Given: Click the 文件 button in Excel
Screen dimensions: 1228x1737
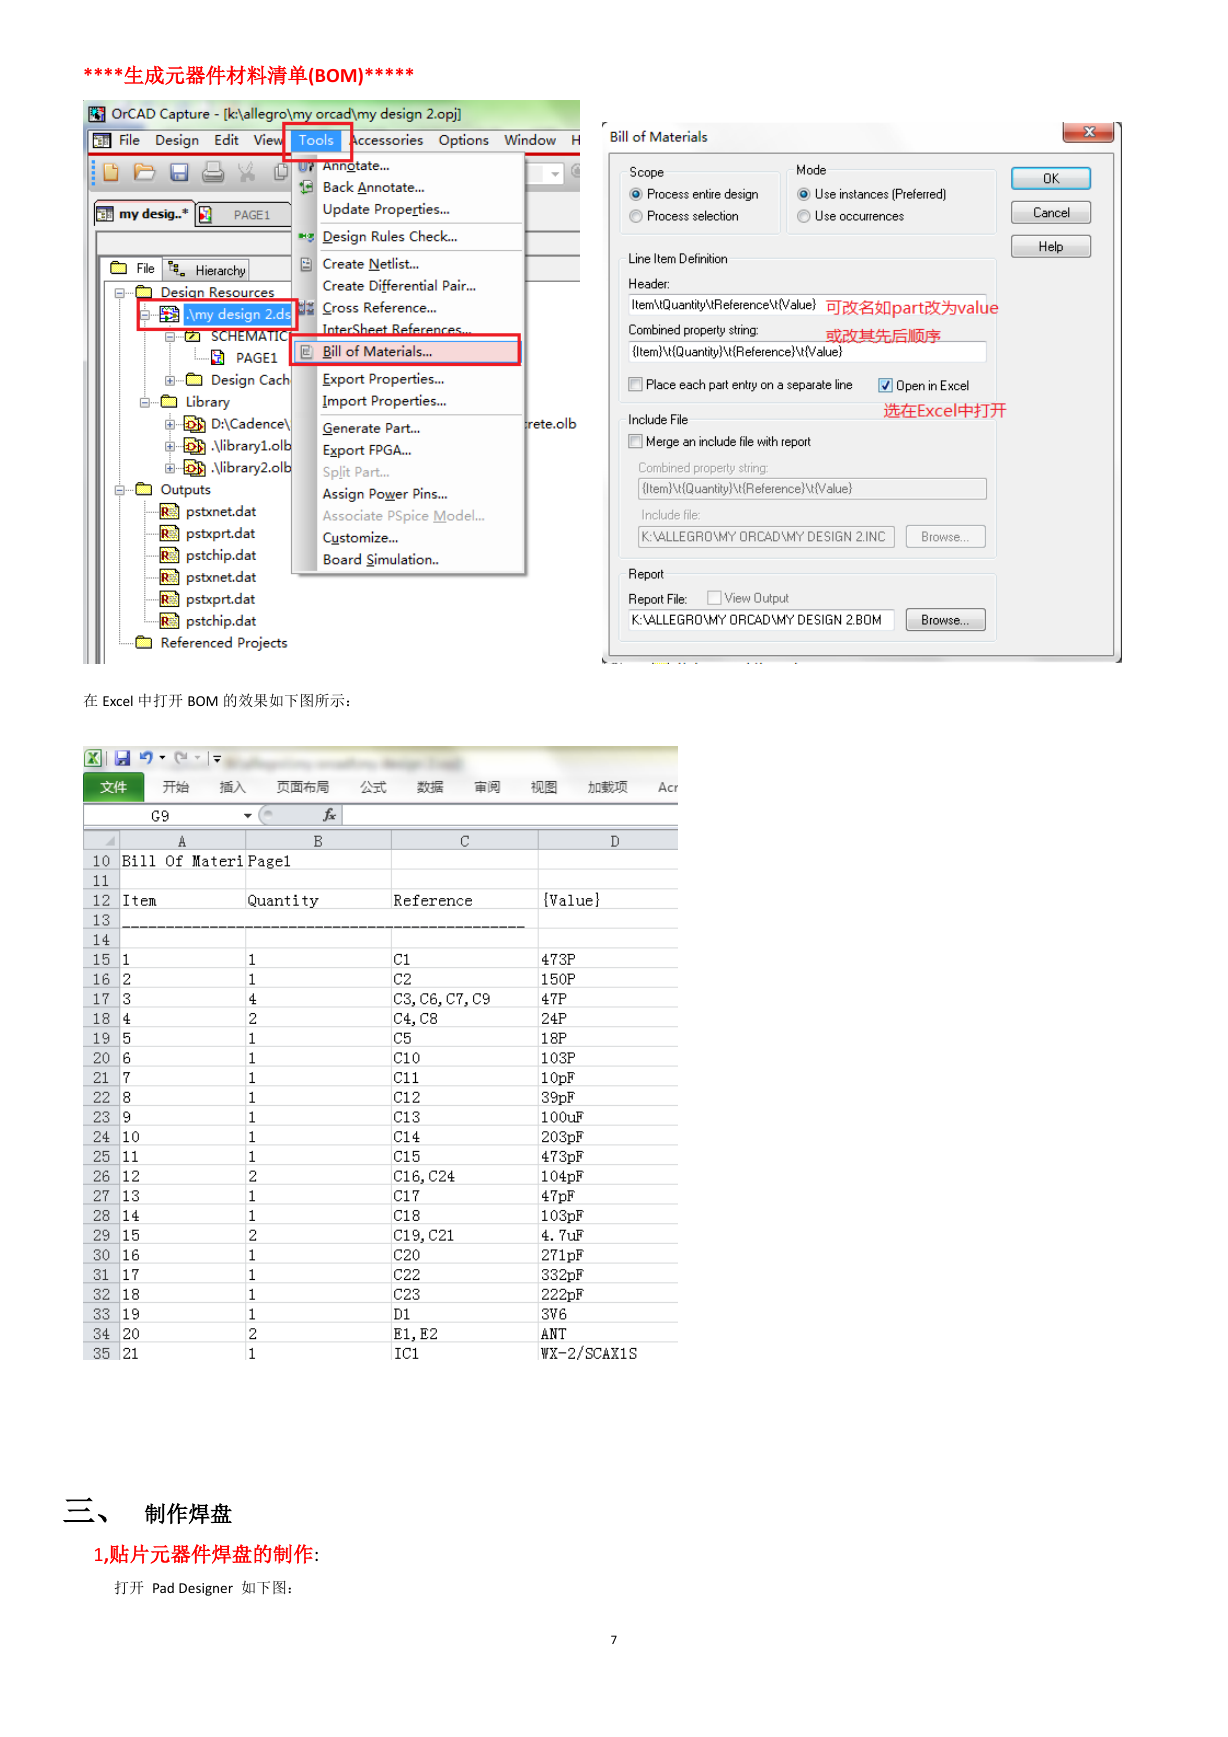Looking at the screenshot, I should [x=114, y=787].
